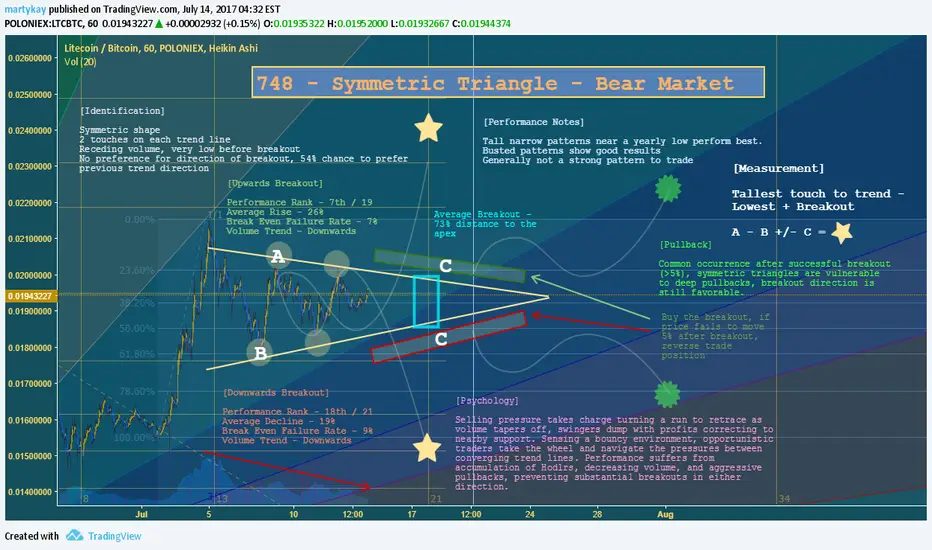Click the 17 date label on time axis
Screen dimensions: 932x550
(x=412, y=514)
